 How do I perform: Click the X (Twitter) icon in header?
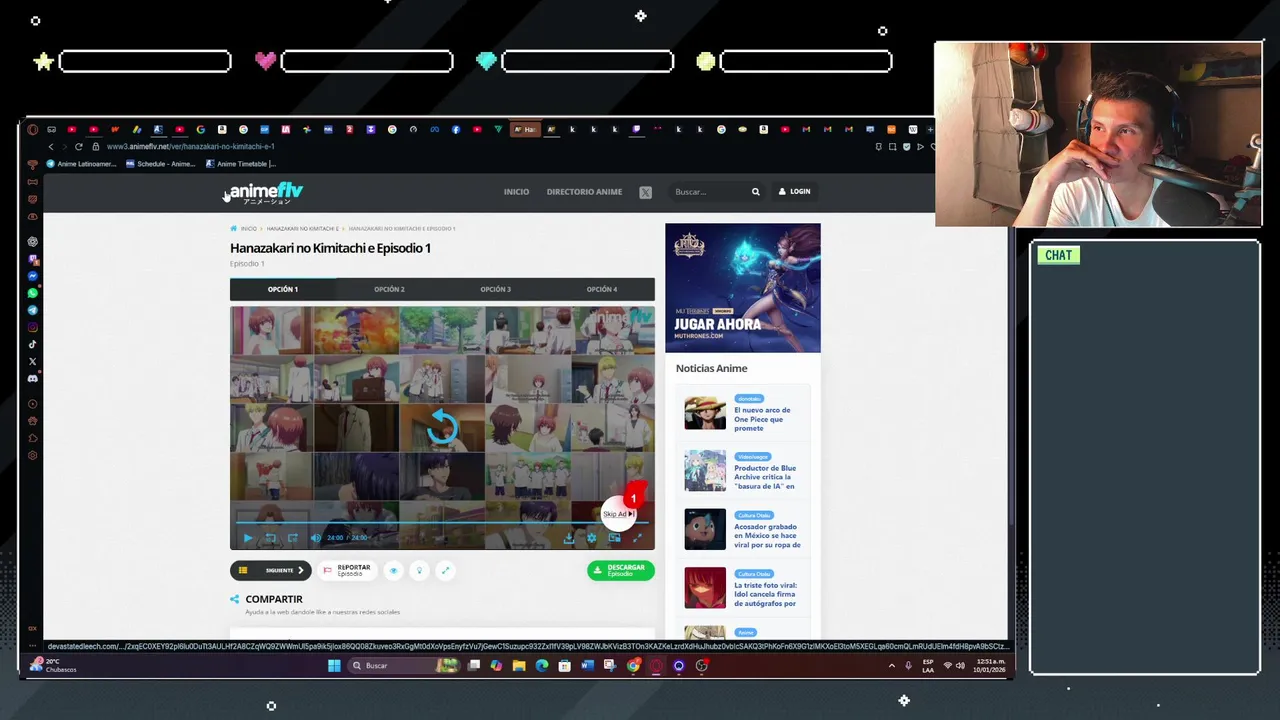645,192
